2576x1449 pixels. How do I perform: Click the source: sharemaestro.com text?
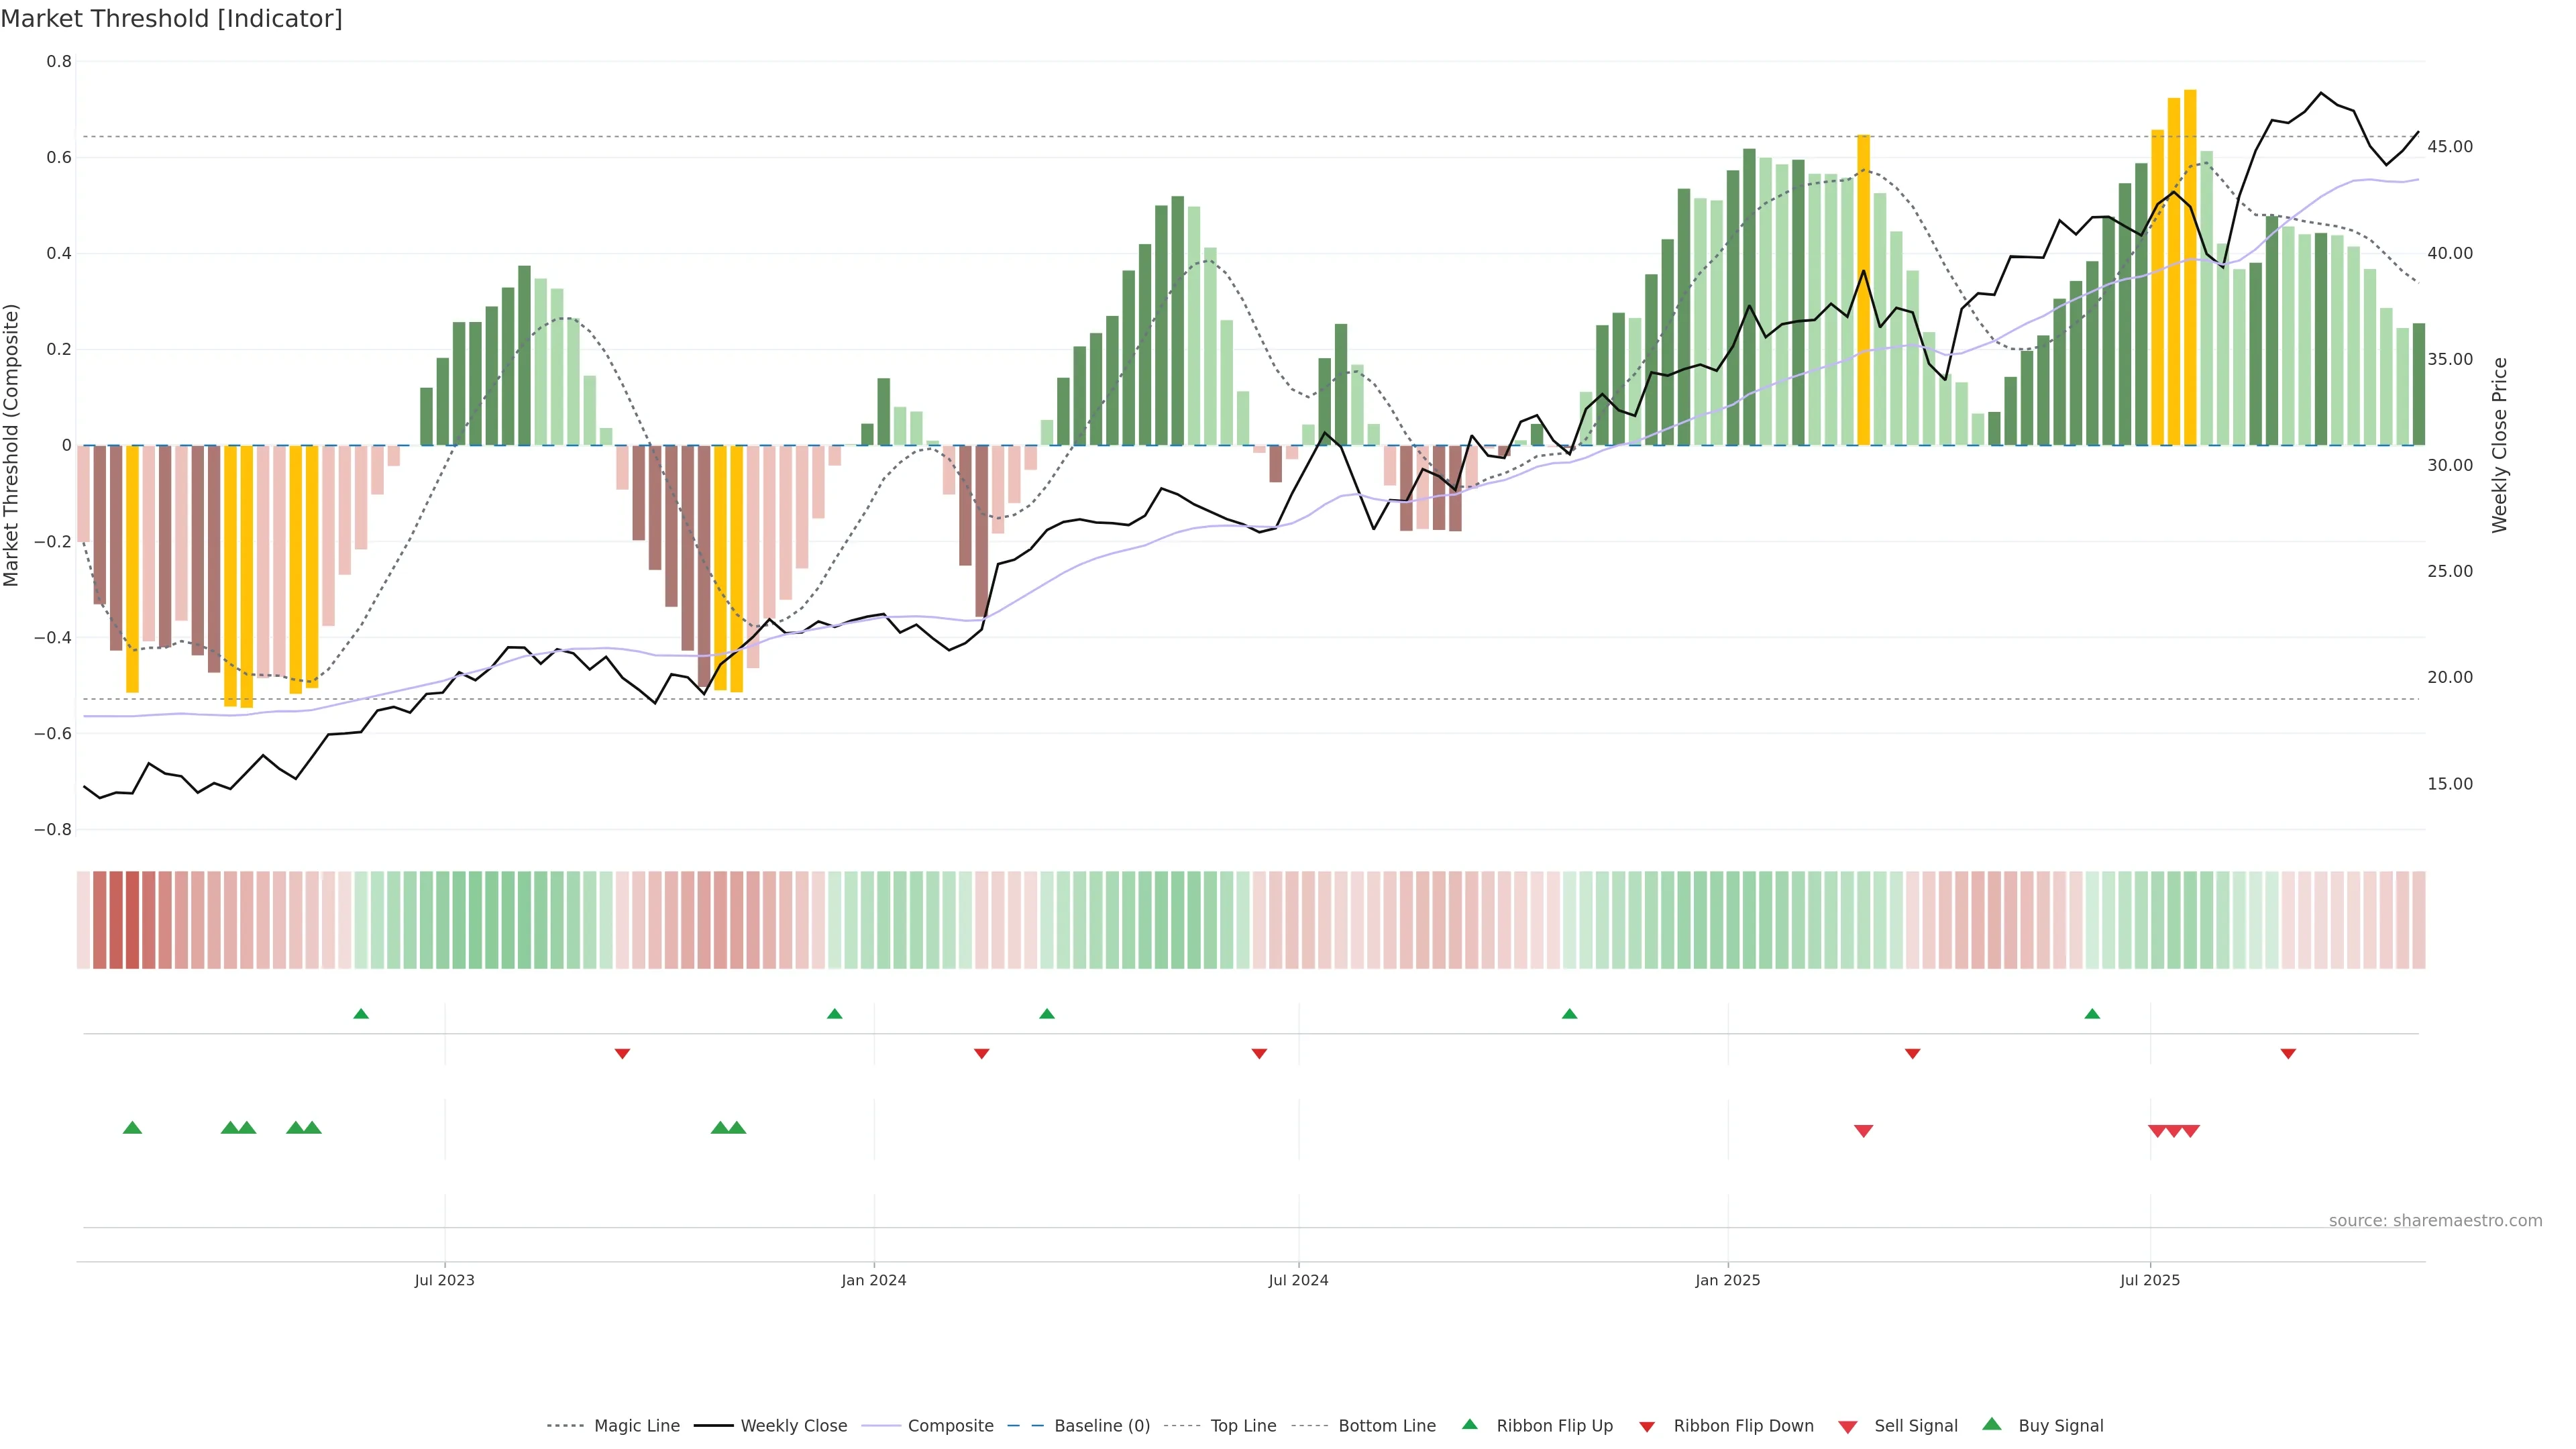(2435, 1221)
